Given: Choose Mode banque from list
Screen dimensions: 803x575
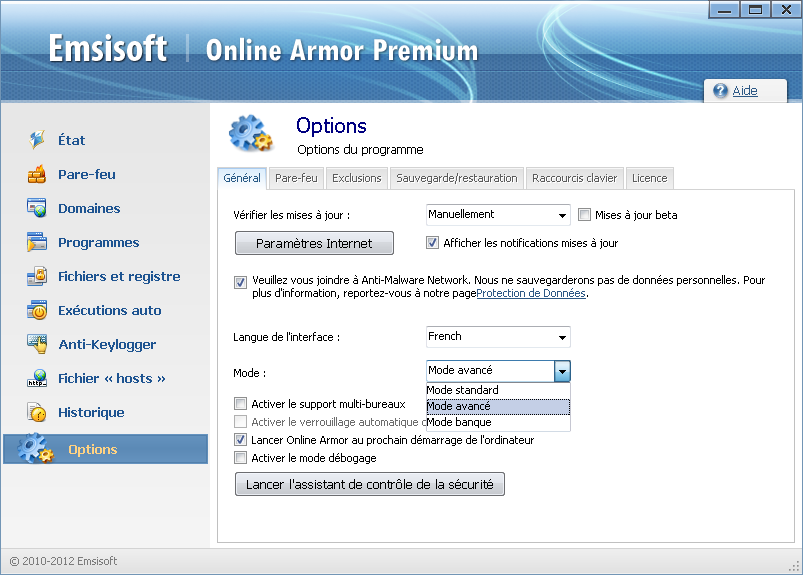Looking at the screenshot, I should (498, 422).
